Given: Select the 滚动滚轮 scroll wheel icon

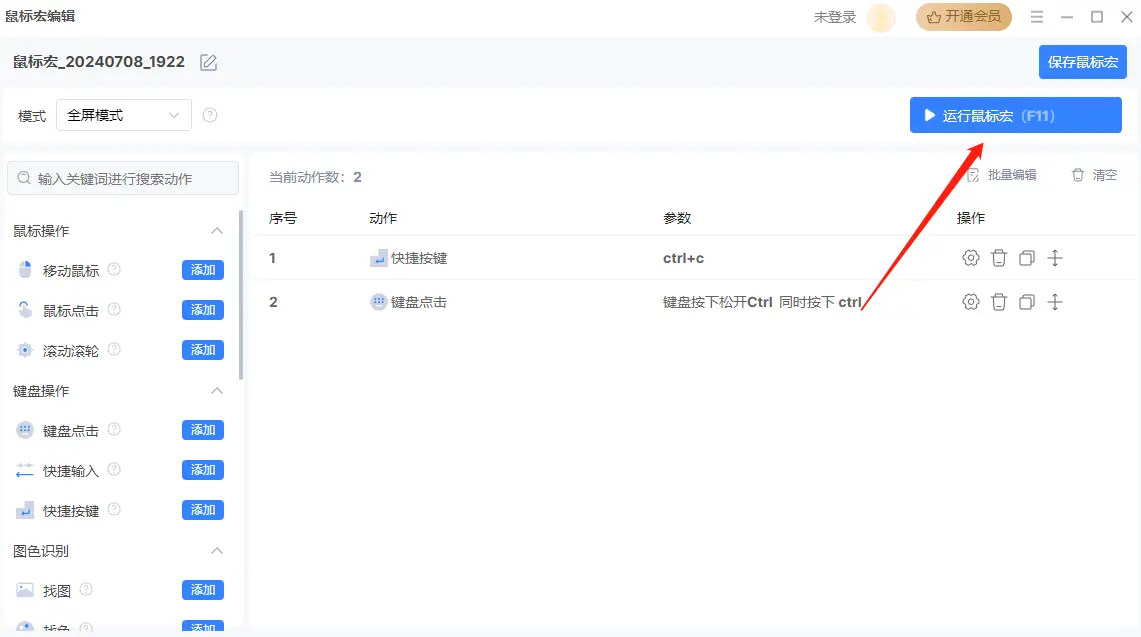Looking at the screenshot, I should pos(23,349).
